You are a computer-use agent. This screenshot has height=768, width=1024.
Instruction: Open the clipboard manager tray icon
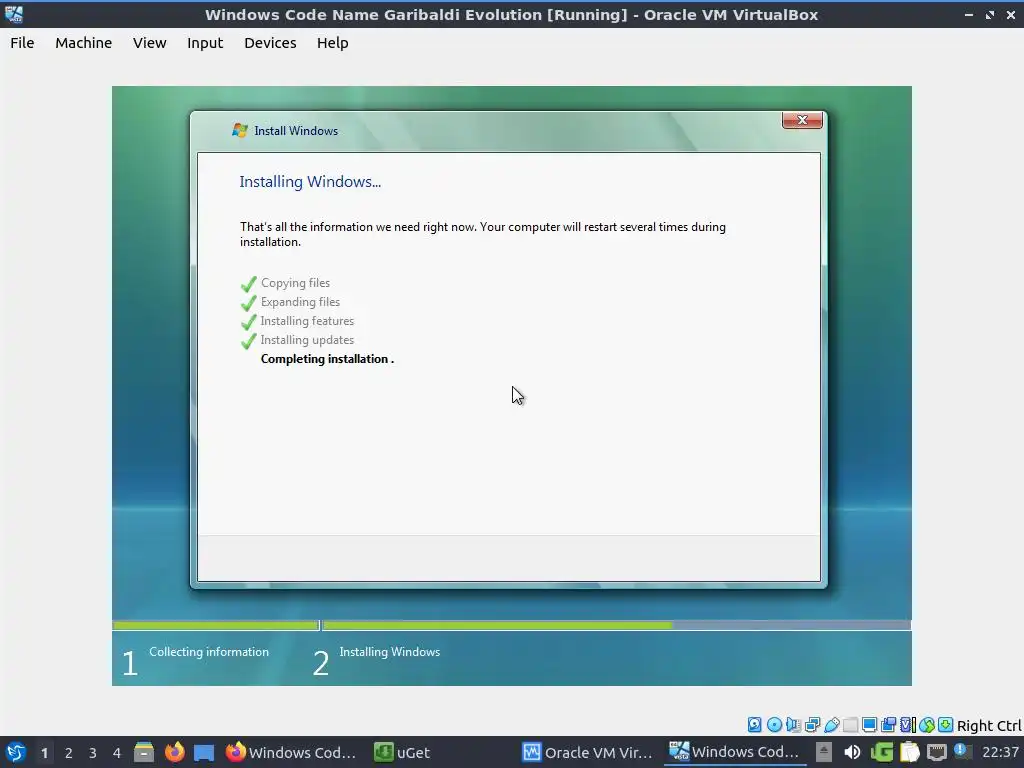coord(909,752)
